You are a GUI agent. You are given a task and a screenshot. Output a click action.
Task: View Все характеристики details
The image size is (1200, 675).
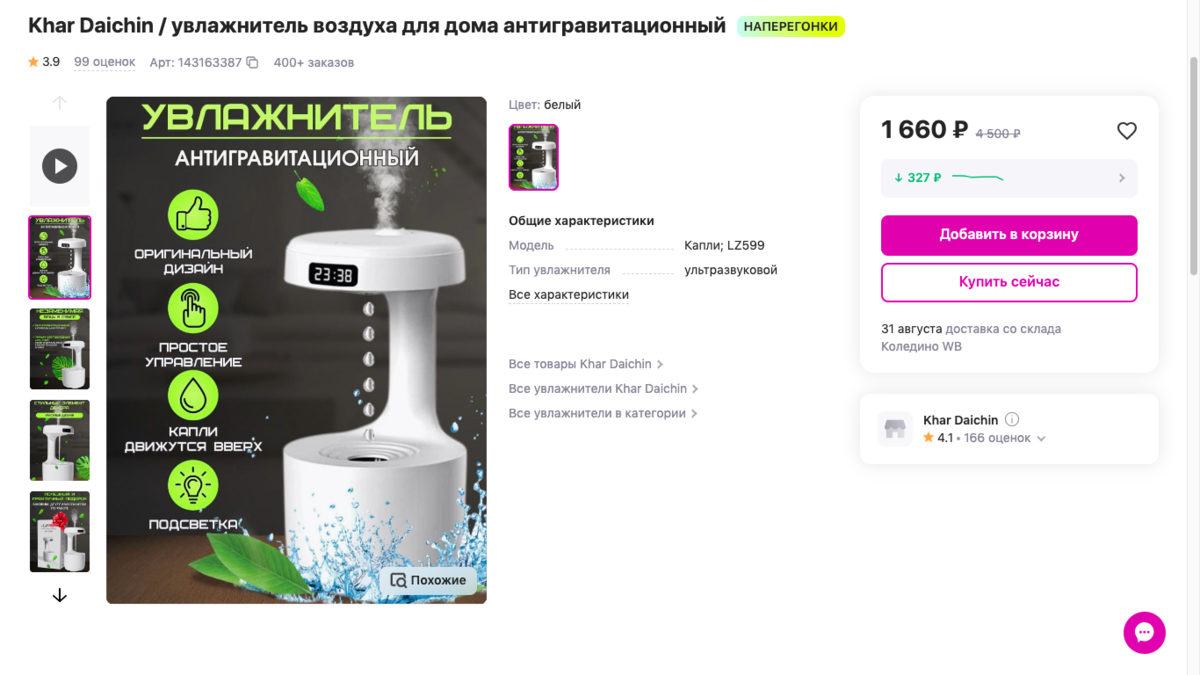(569, 295)
